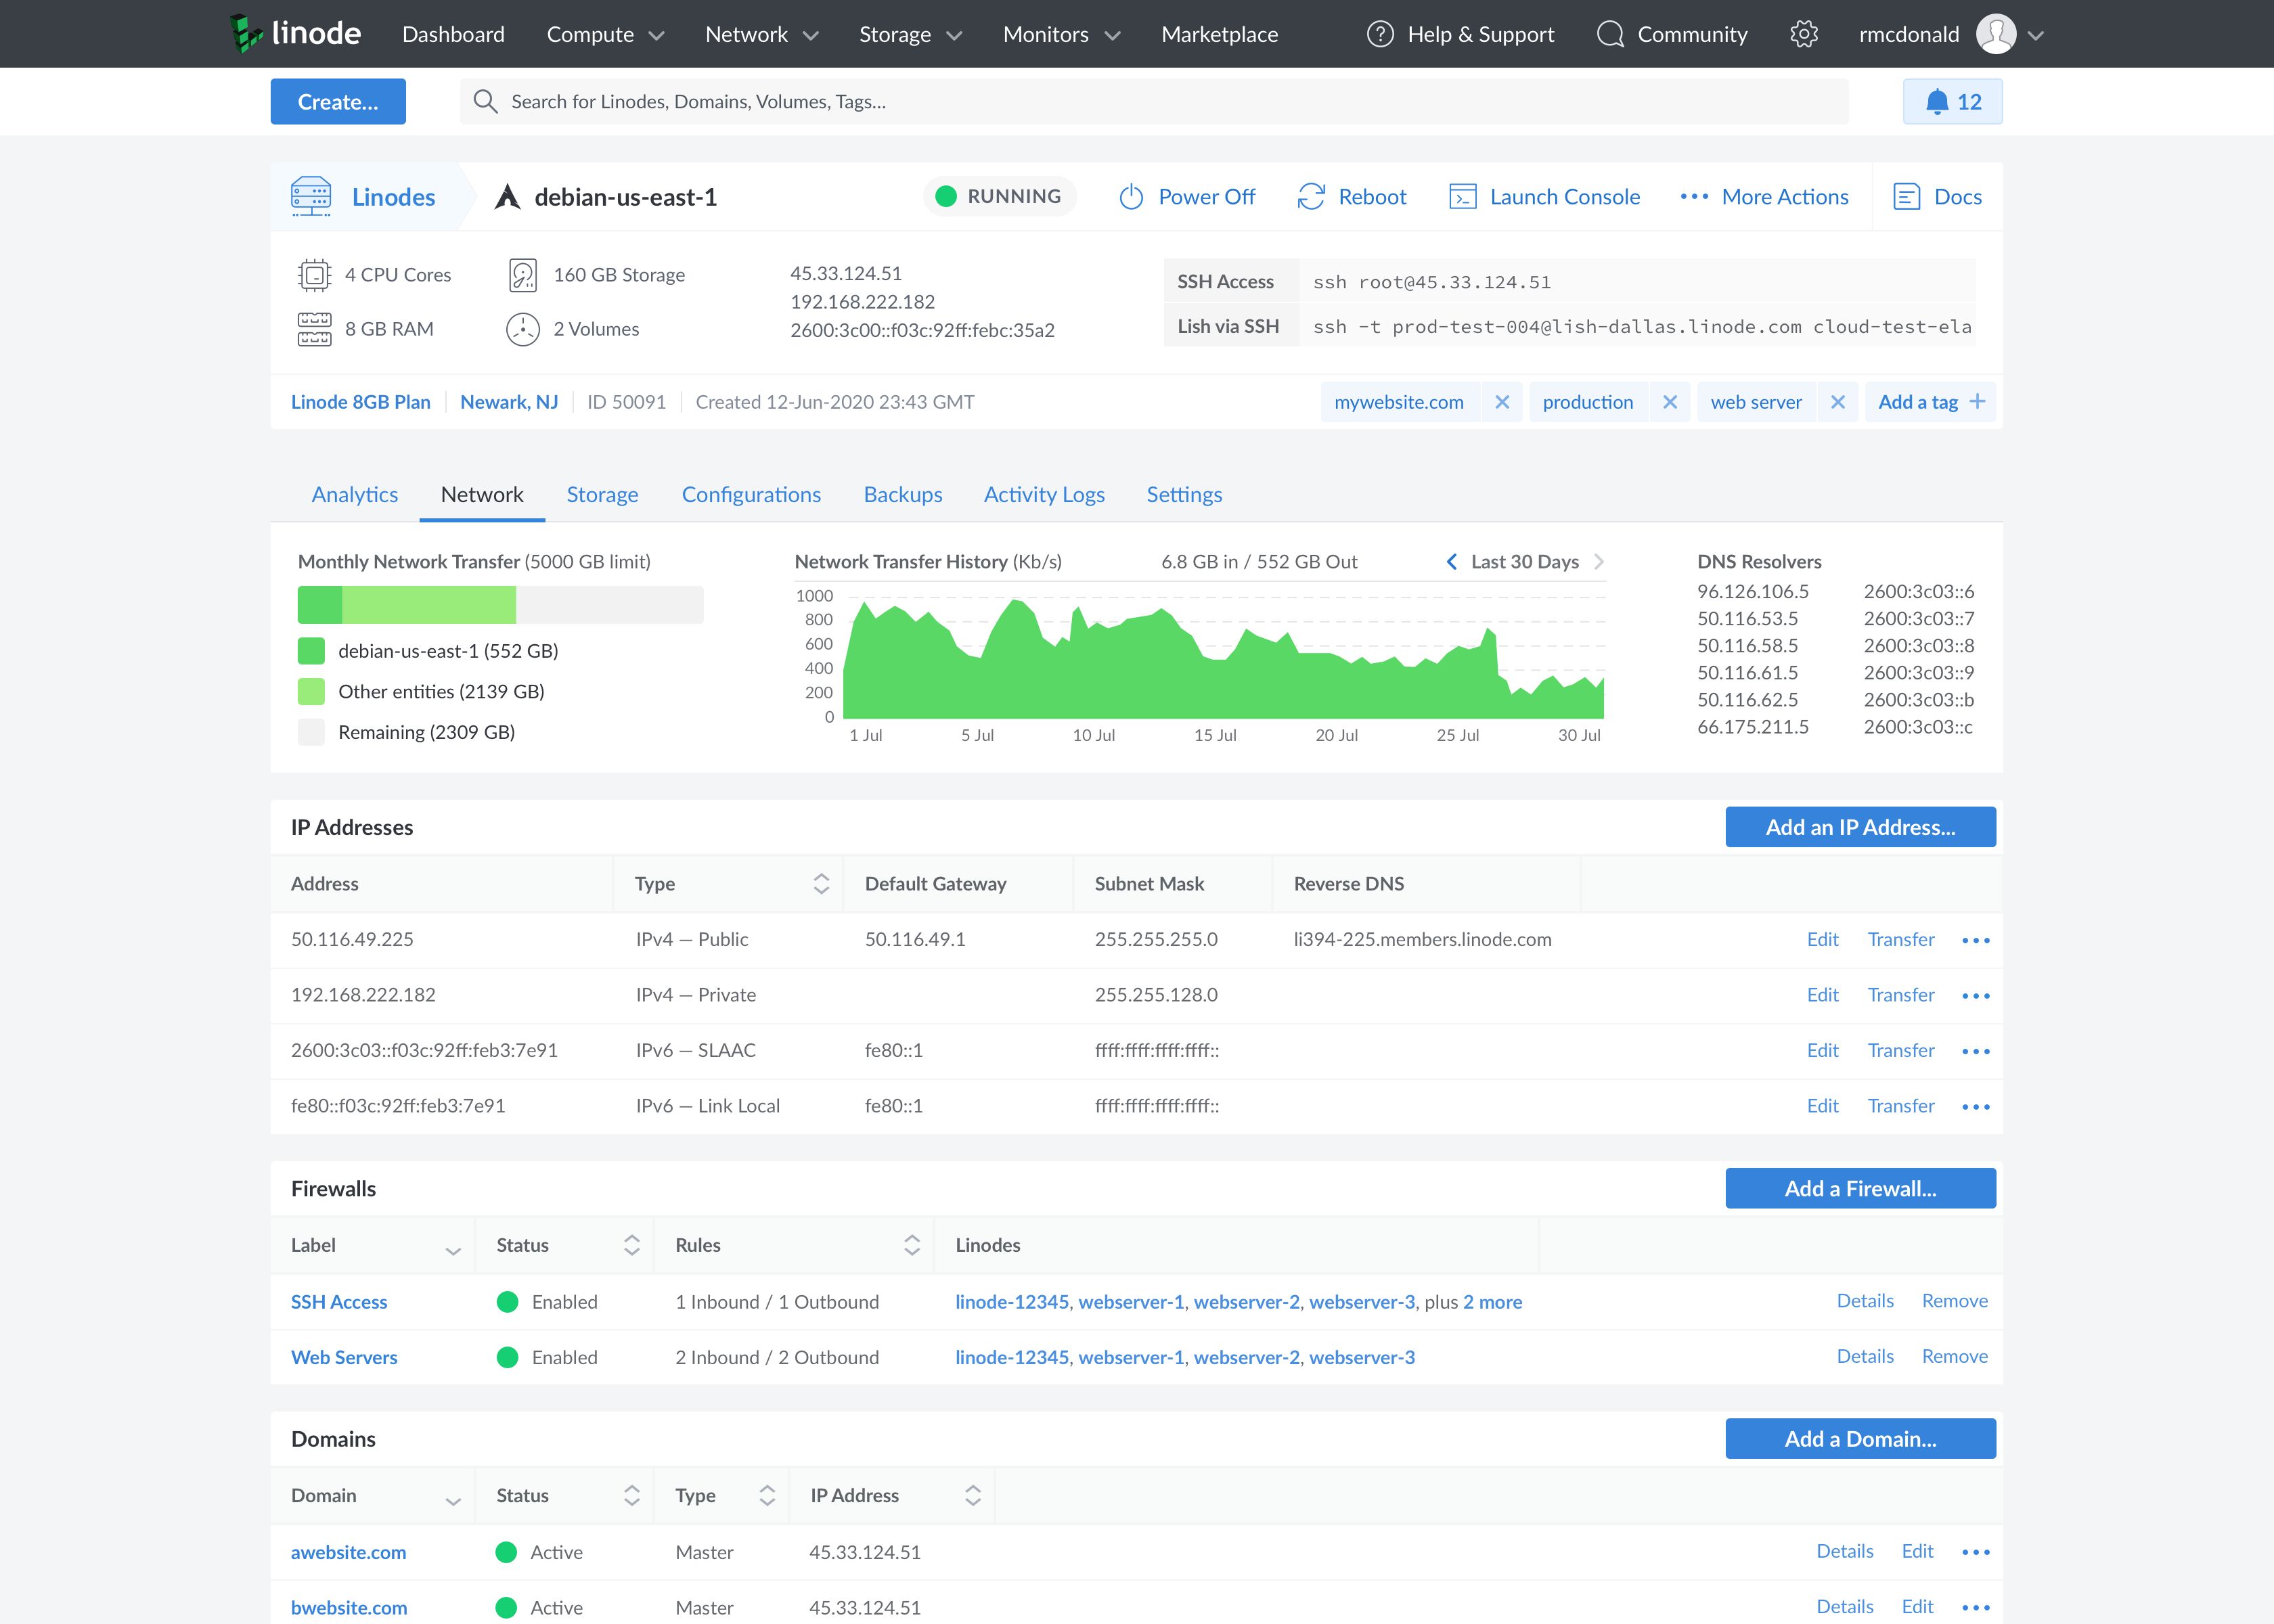Viewport: 2274px width, 1624px height.
Task: Switch to the Backups tab
Action: click(903, 494)
